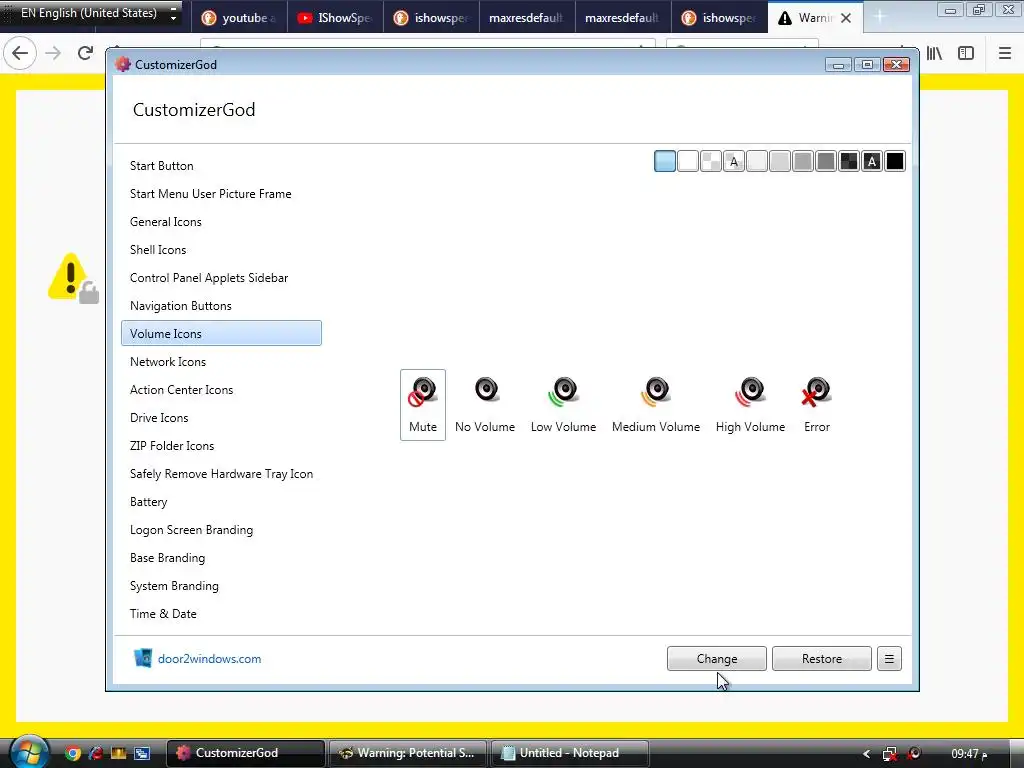Open the Drive Icons category
The image size is (1024, 768).
[221, 418]
